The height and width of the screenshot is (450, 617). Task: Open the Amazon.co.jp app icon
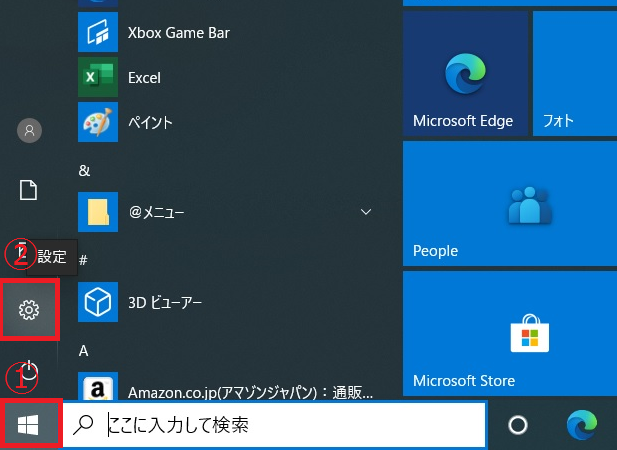coord(98,386)
